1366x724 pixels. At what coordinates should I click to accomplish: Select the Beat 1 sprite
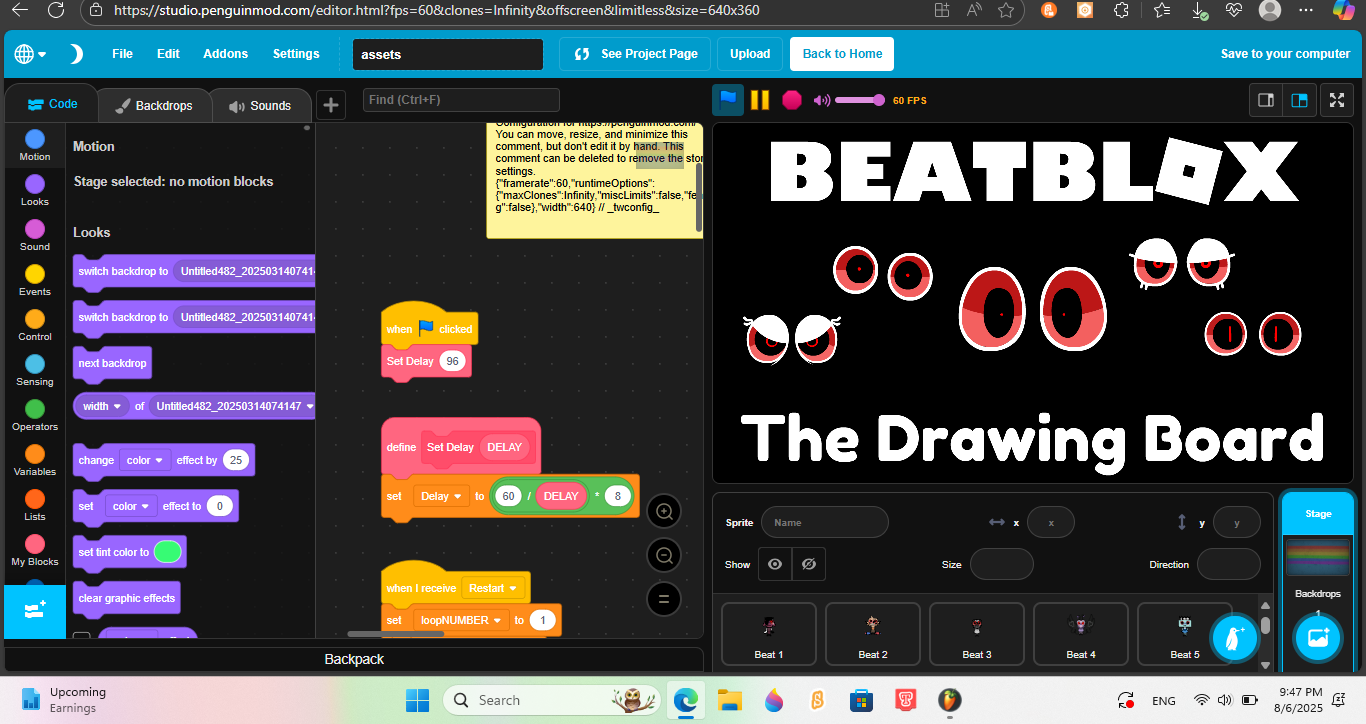pos(769,635)
